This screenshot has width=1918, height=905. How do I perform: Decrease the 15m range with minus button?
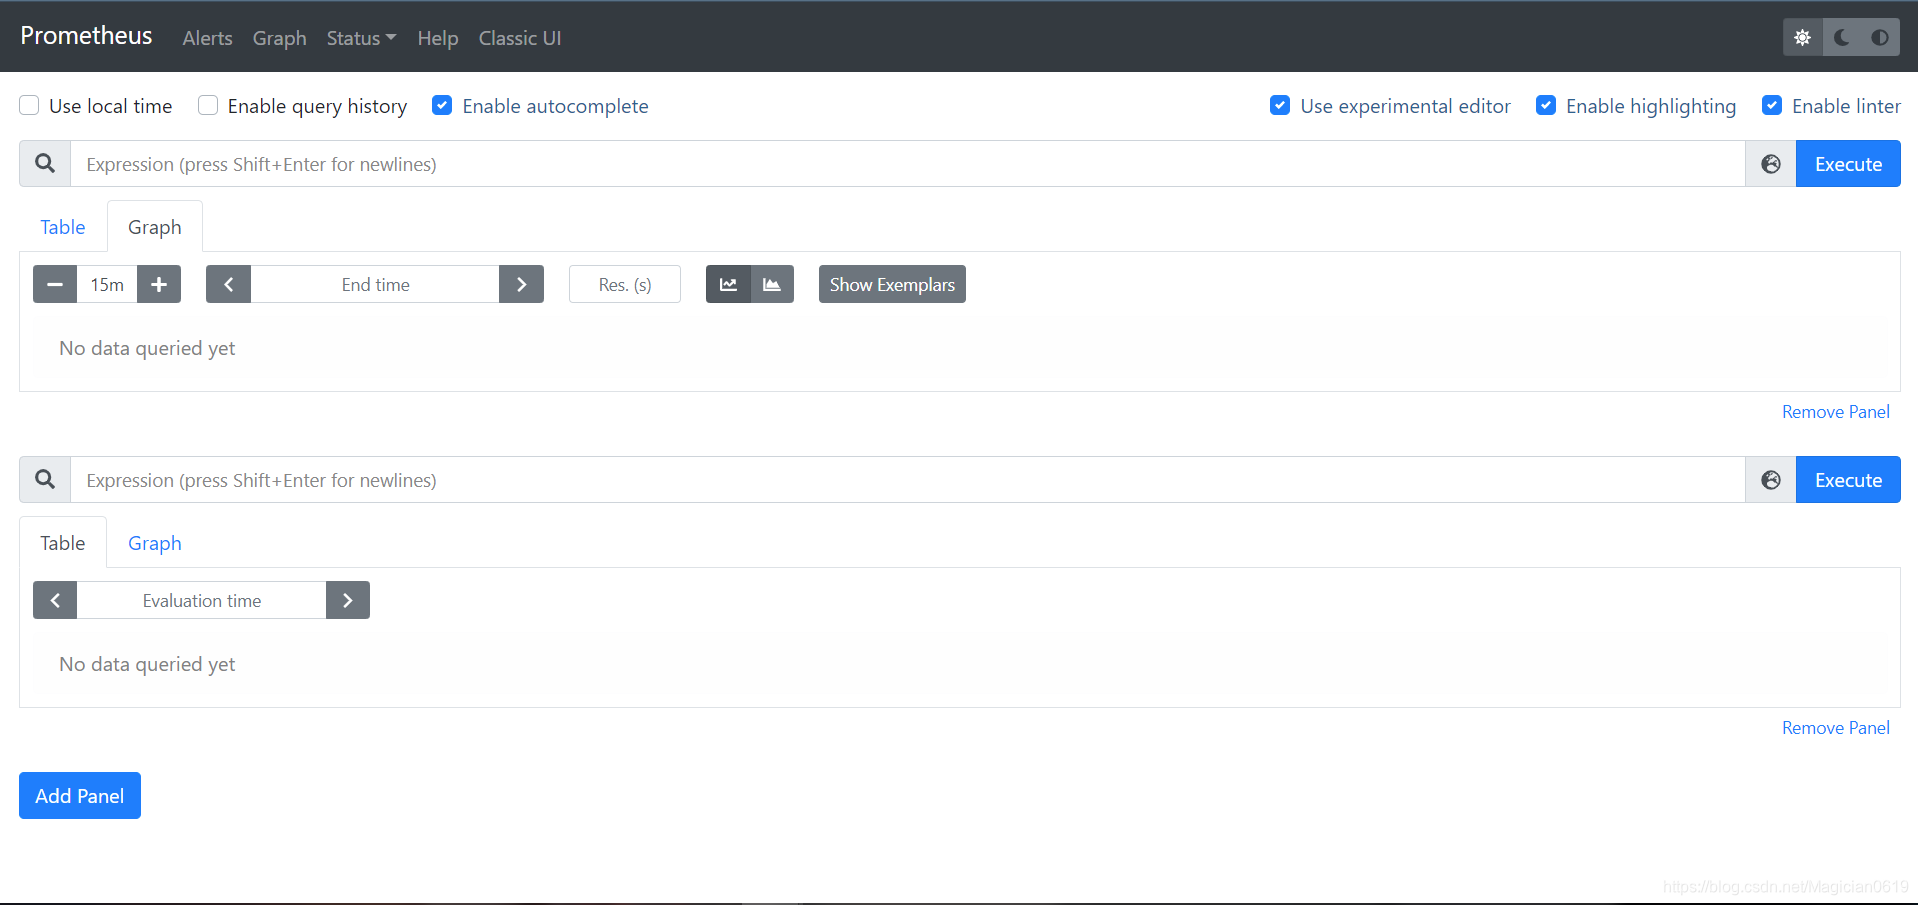[55, 284]
